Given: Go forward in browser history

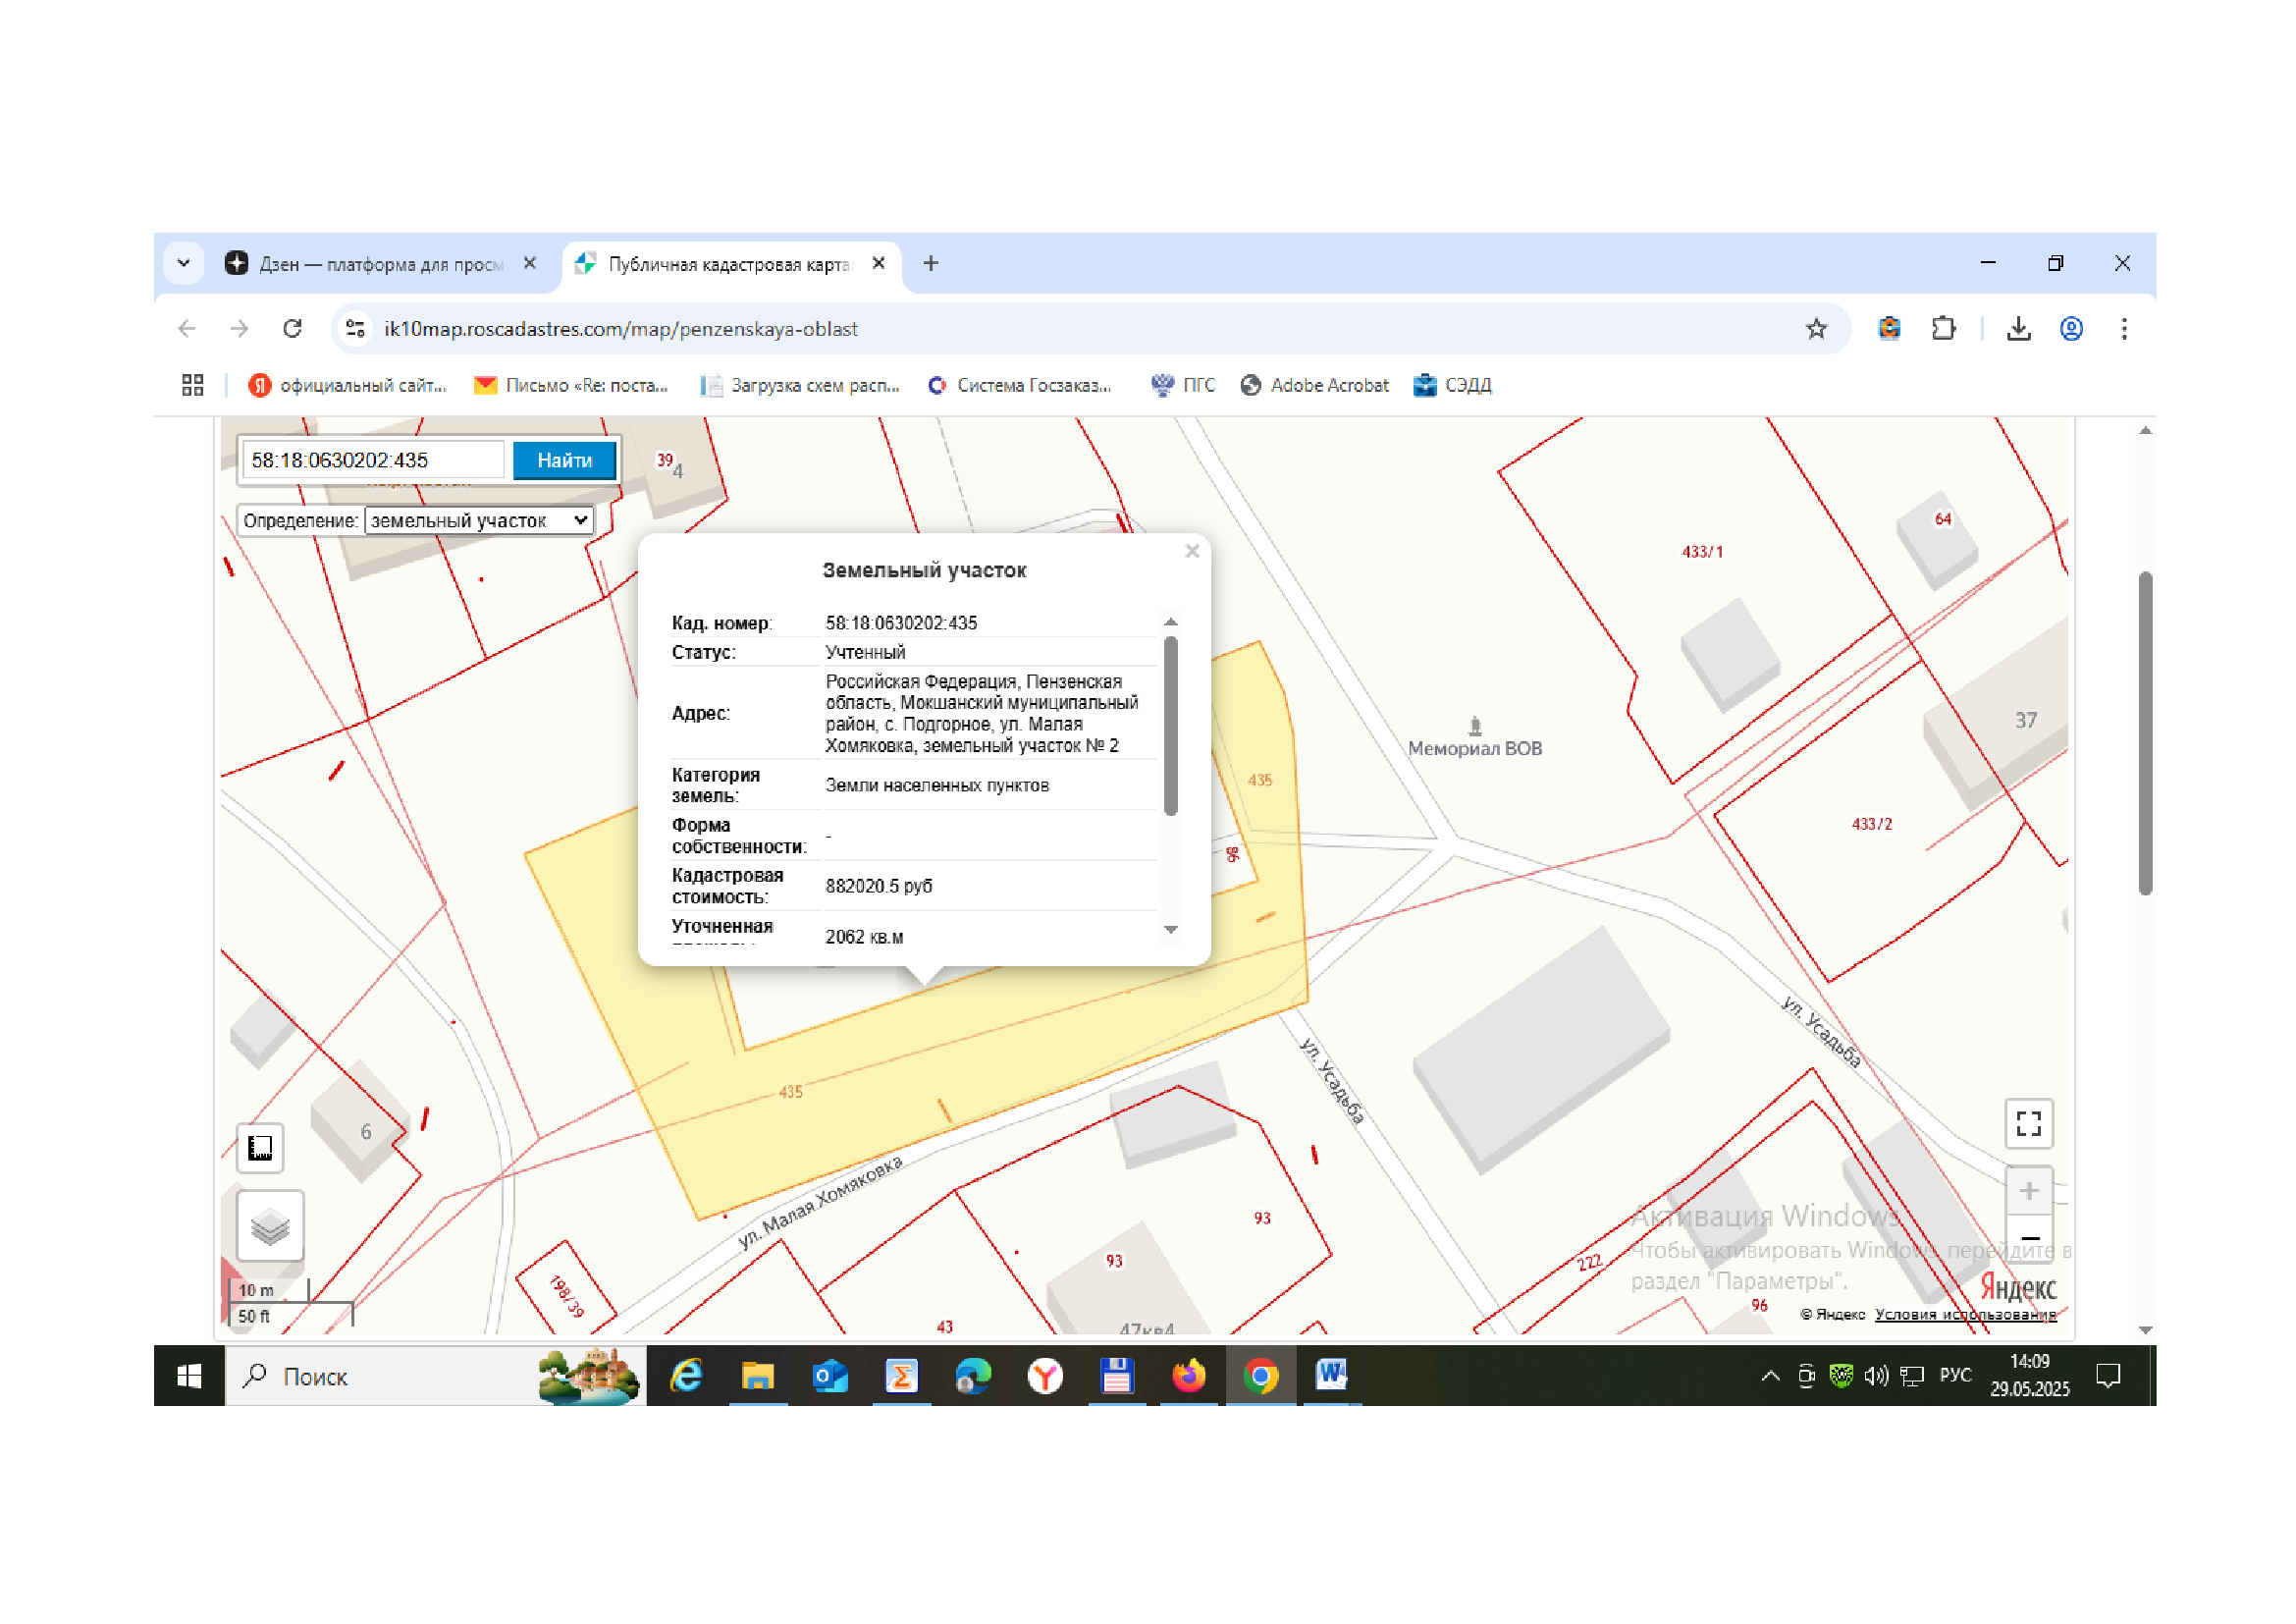Looking at the screenshot, I should pos(239,329).
